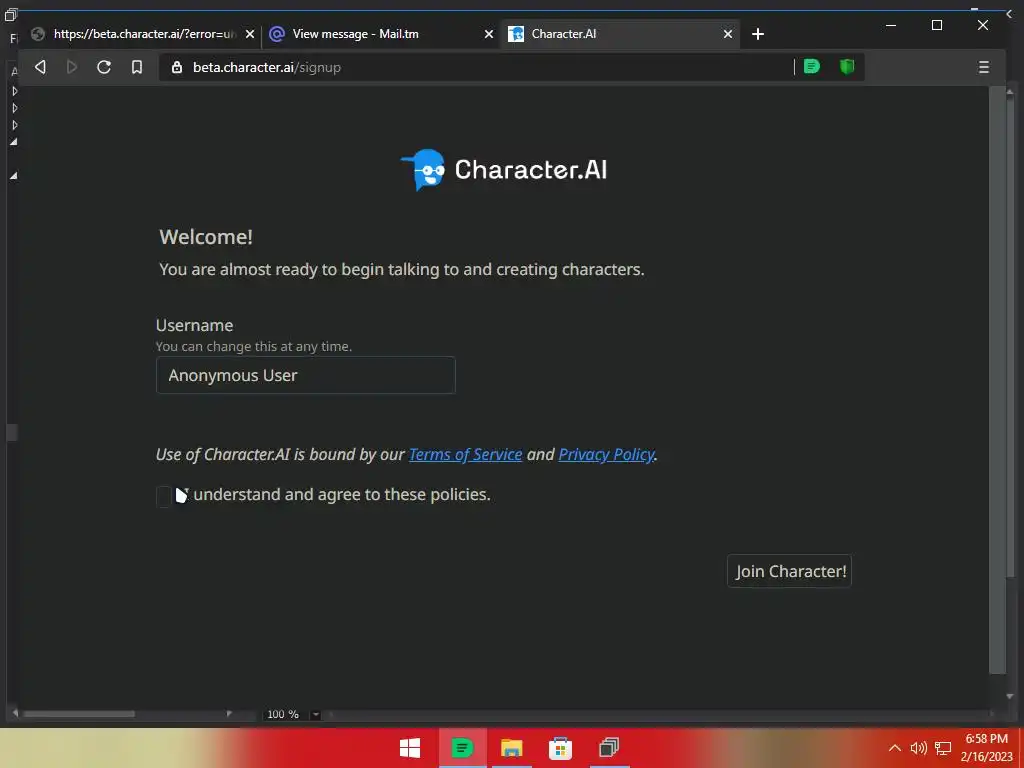Open a new browser tab

tap(758, 34)
